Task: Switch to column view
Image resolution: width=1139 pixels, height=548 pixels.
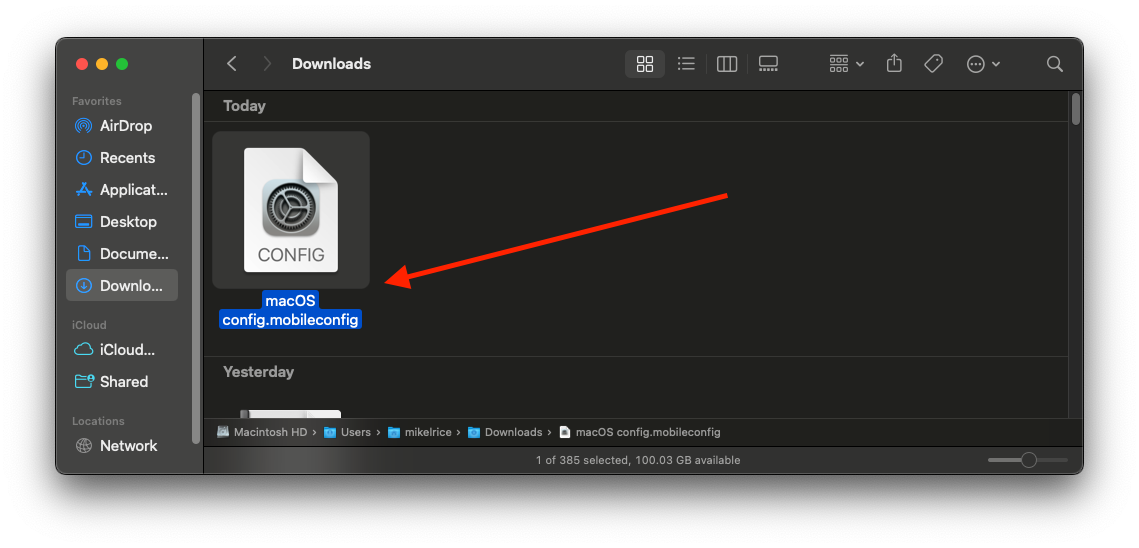Action: coord(726,64)
